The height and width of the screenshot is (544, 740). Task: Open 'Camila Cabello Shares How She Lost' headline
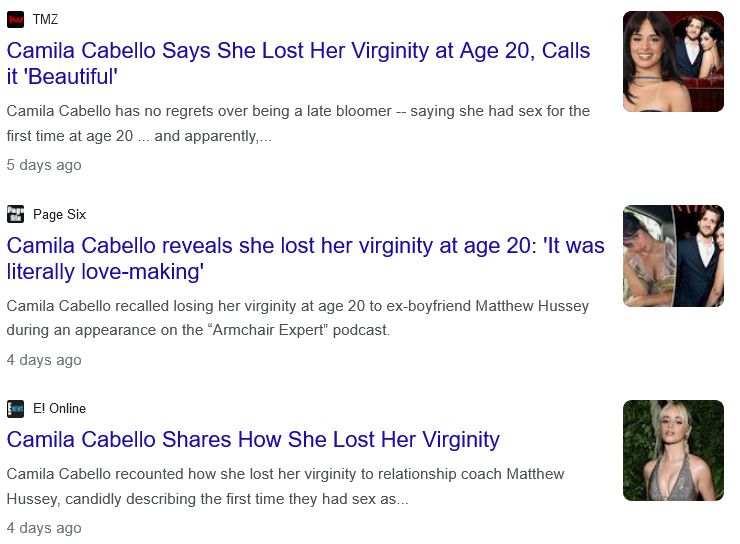(253, 439)
